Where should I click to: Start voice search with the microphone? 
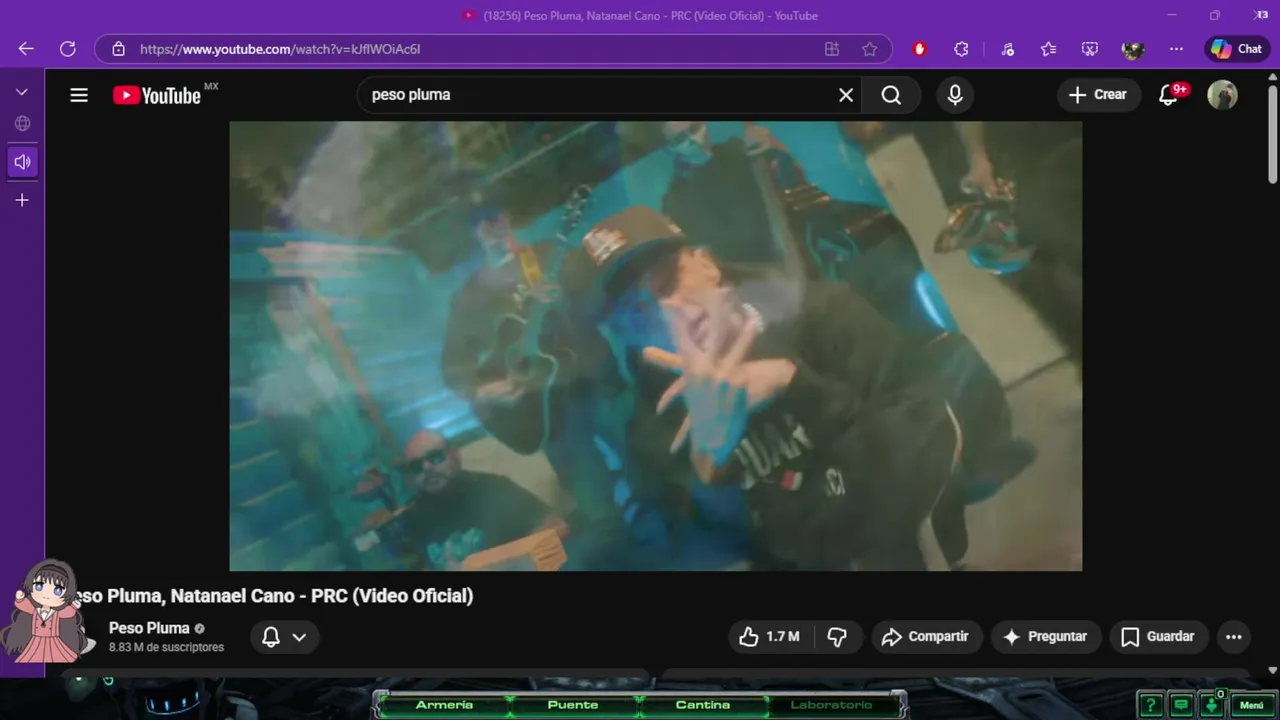pos(955,95)
